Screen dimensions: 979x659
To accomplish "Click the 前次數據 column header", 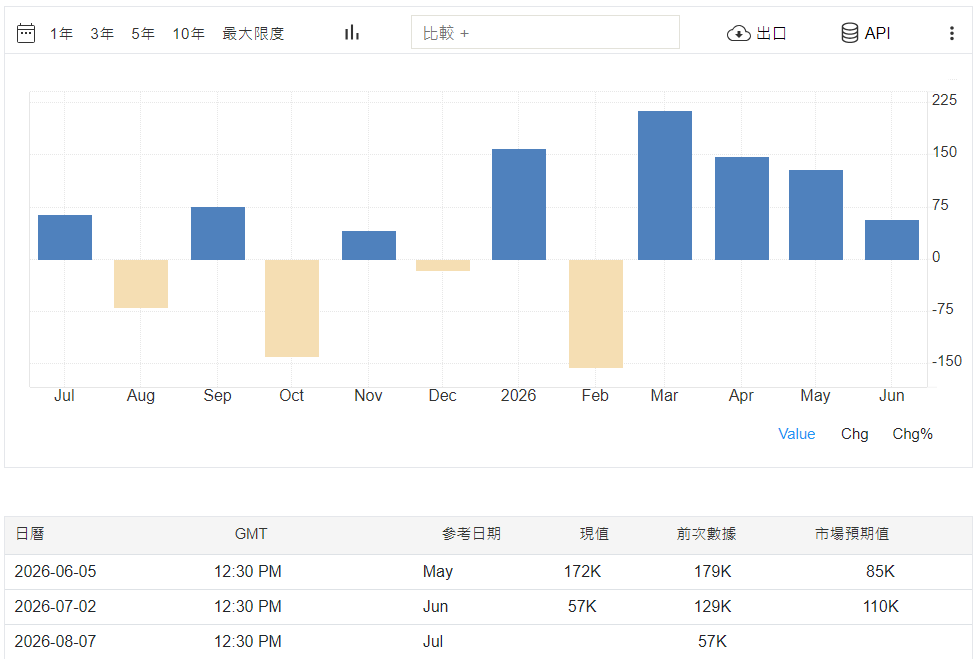I will pyautogui.click(x=706, y=534).
